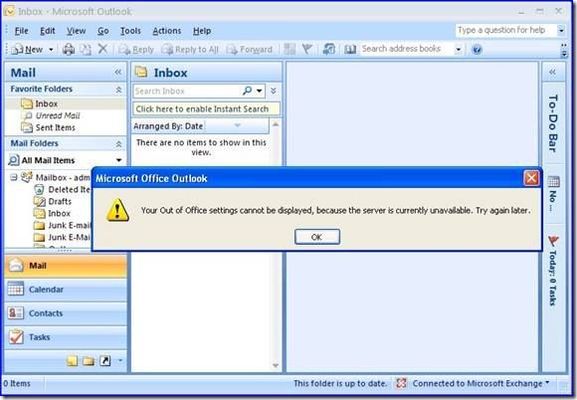The width and height of the screenshot is (577, 400).
Task: Click the New mail button
Action: pos(27,49)
